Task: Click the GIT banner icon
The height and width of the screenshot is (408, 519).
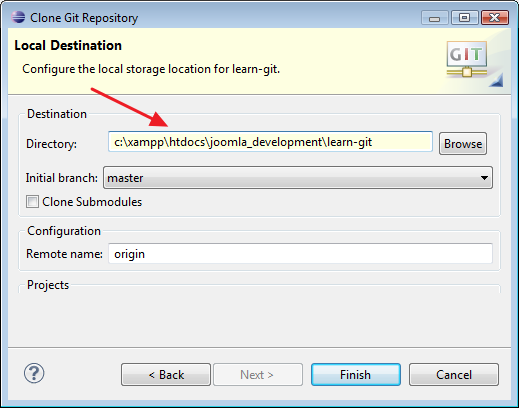Action: tap(467, 59)
